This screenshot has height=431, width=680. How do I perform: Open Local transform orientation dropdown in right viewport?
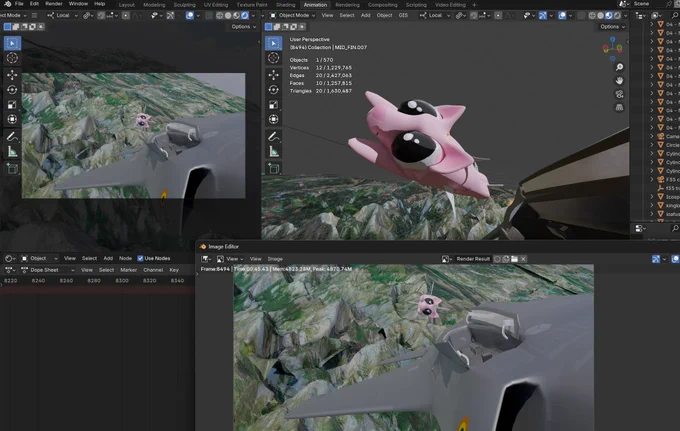[435, 15]
